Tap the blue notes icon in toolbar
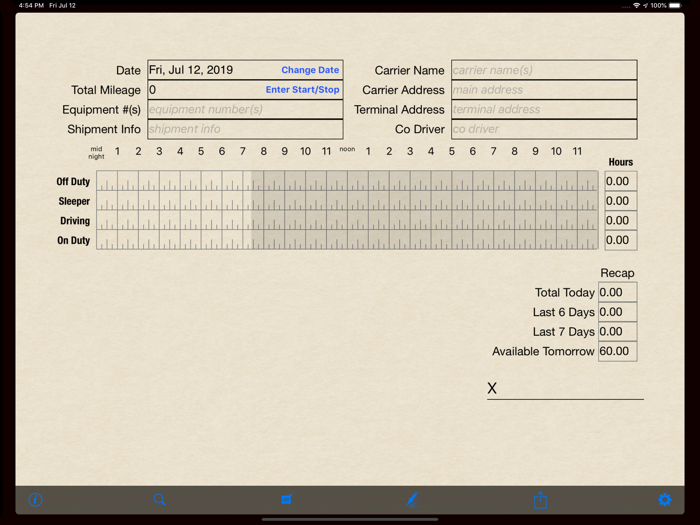The height and width of the screenshot is (525, 700). click(x=287, y=499)
